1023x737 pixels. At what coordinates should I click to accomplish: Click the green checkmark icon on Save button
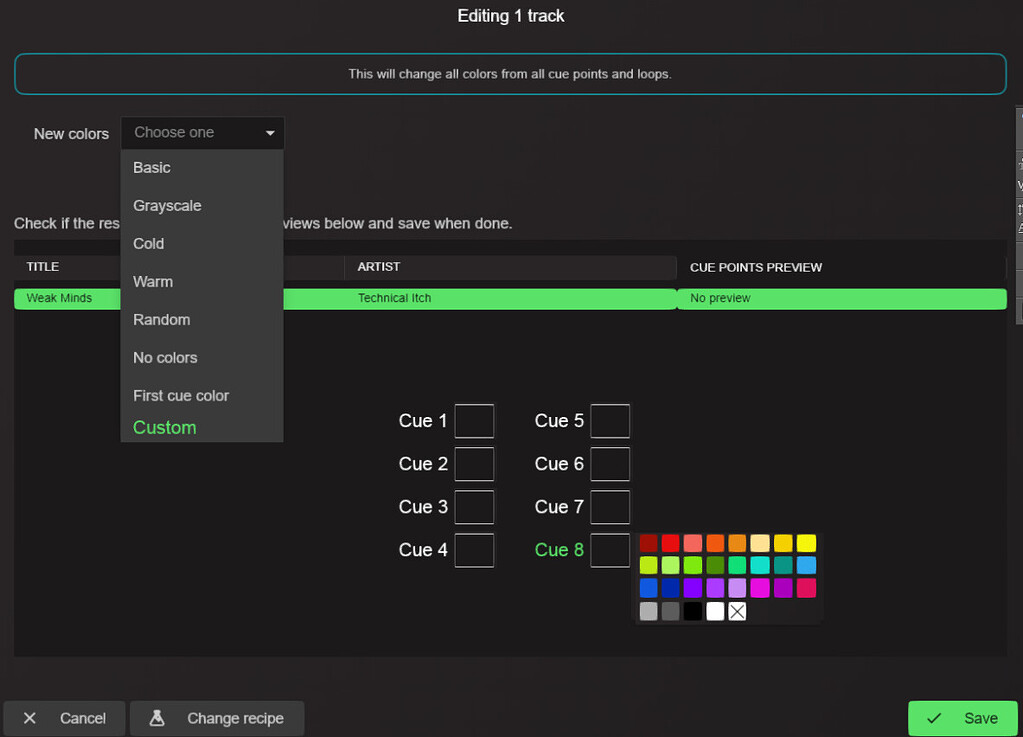point(935,718)
